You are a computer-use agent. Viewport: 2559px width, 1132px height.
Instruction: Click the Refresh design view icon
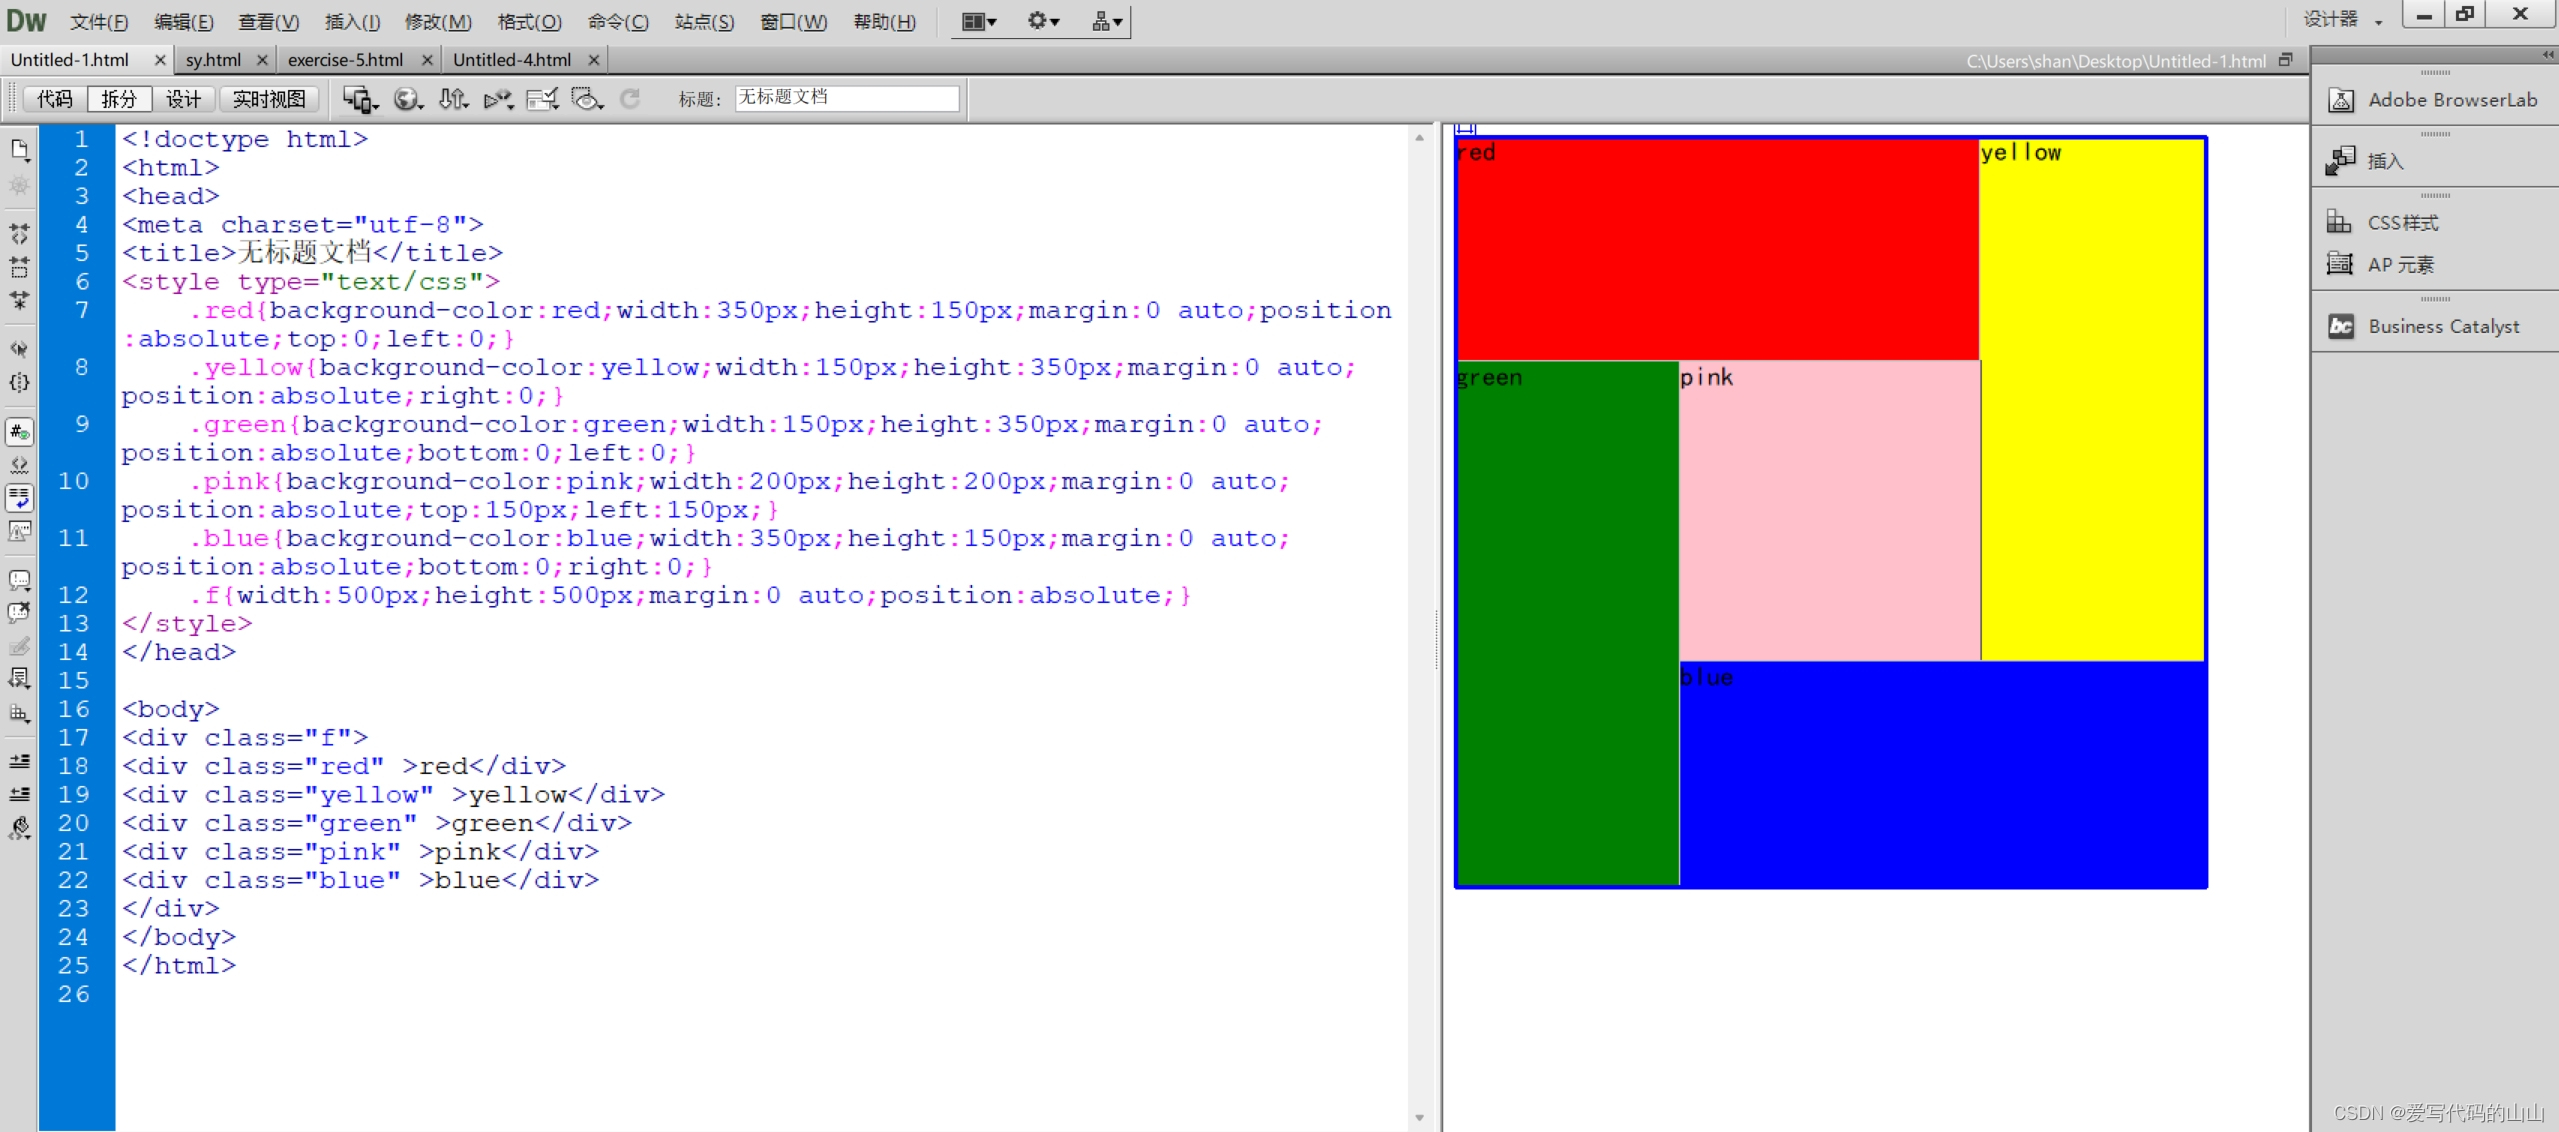(630, 99)
